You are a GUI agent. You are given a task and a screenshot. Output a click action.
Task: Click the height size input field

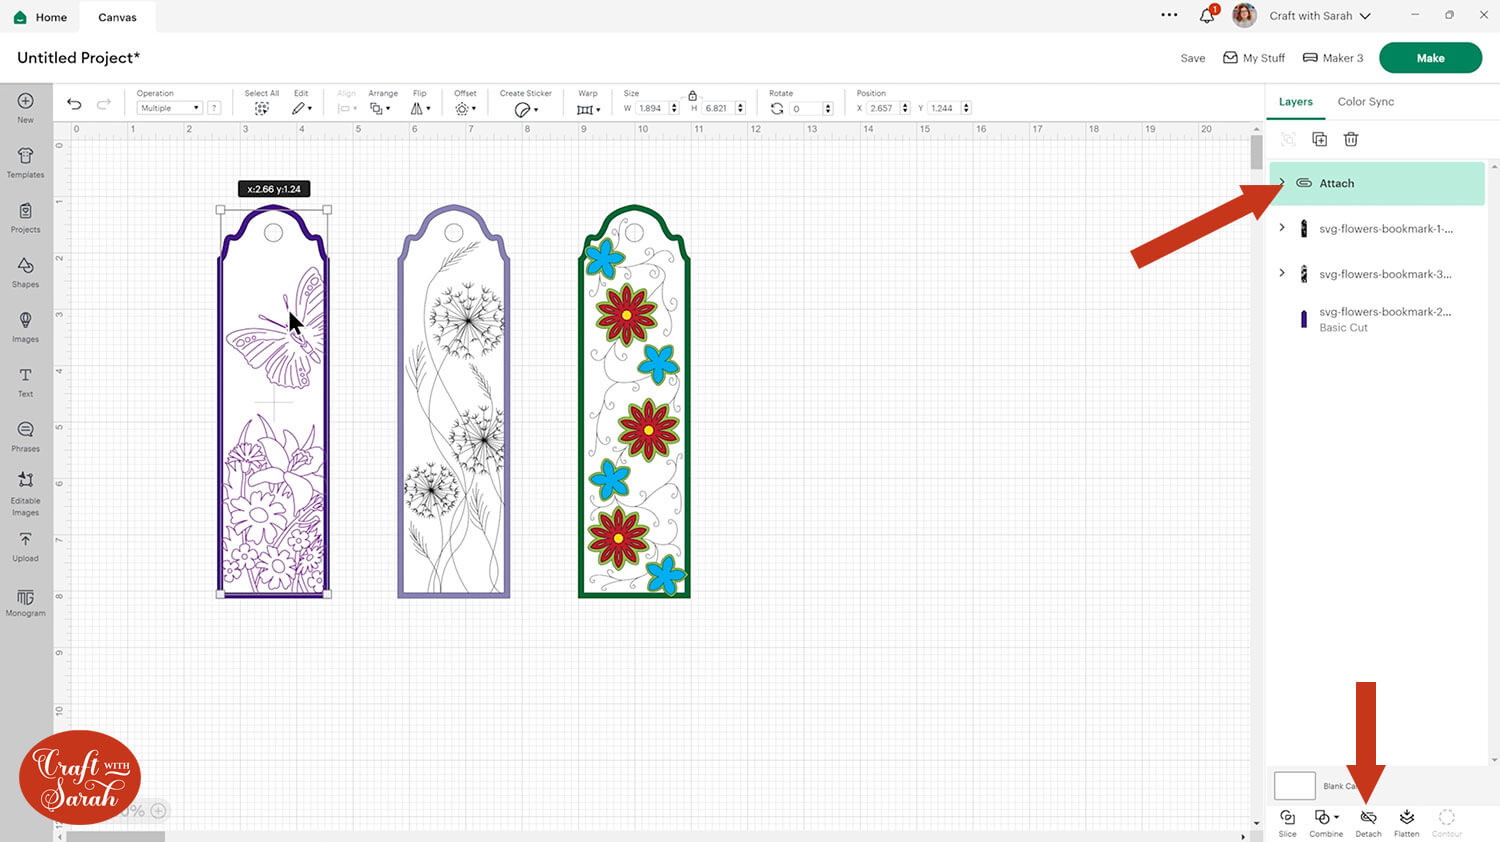coord(718,108)
